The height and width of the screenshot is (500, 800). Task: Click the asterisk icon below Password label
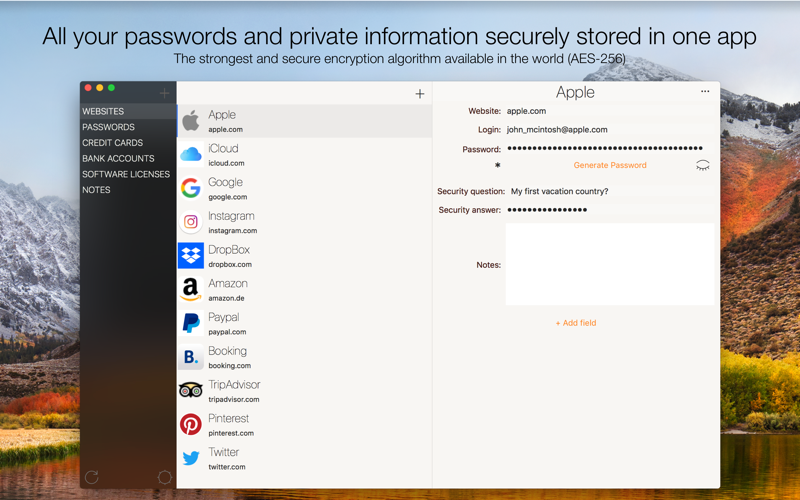click(497, 165)
